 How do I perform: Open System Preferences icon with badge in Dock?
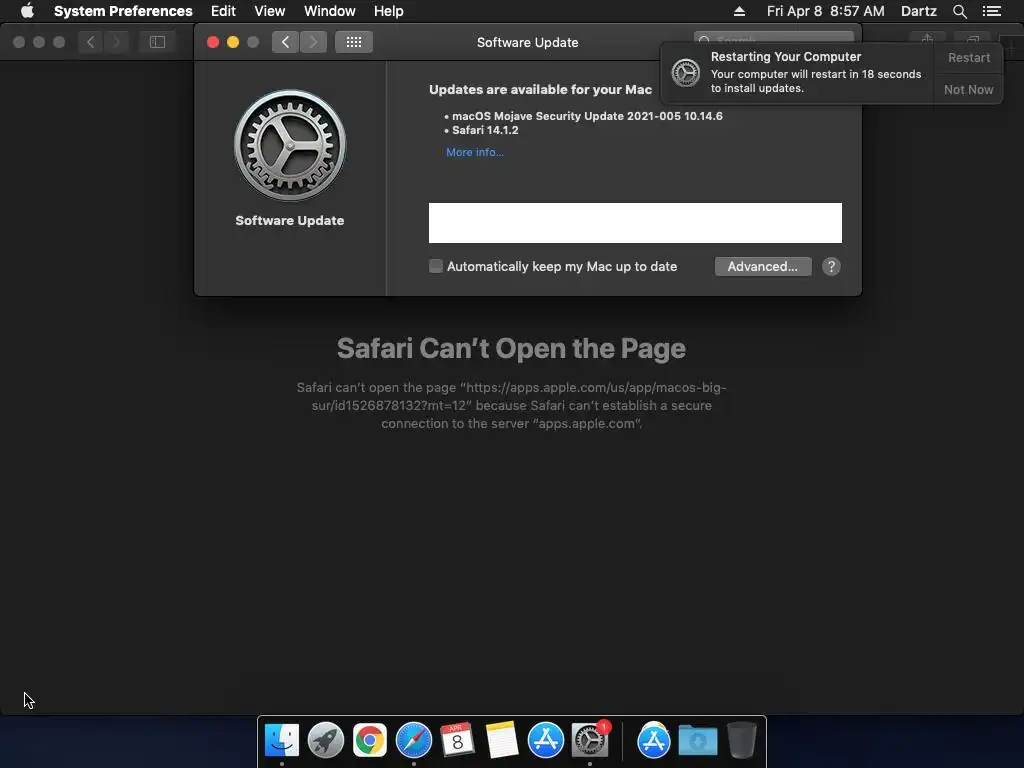pos(590,740)
